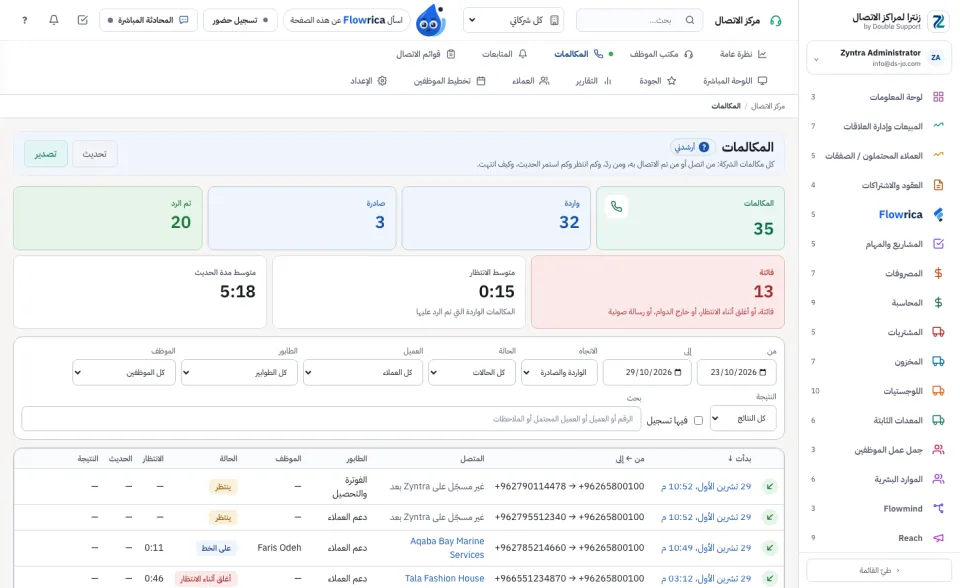Click the فائتة 13 missed calls card

[658, 292]
